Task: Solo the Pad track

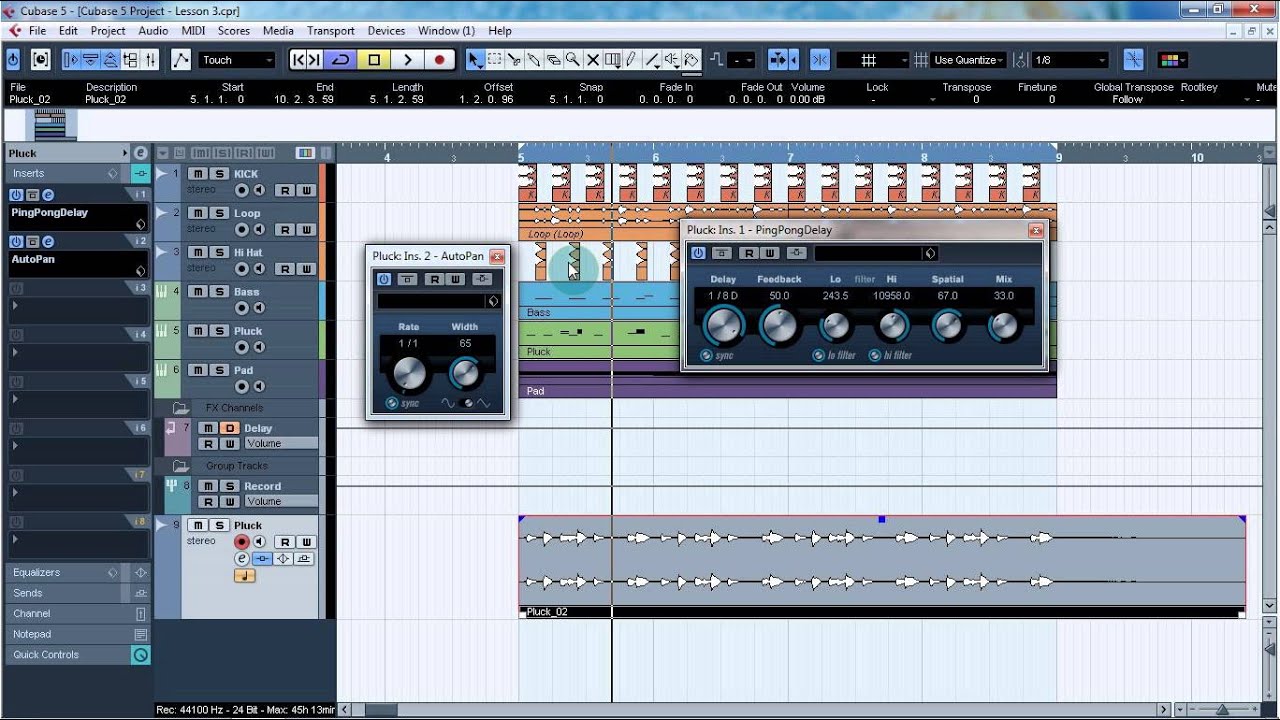Action: tap(220, 370)
